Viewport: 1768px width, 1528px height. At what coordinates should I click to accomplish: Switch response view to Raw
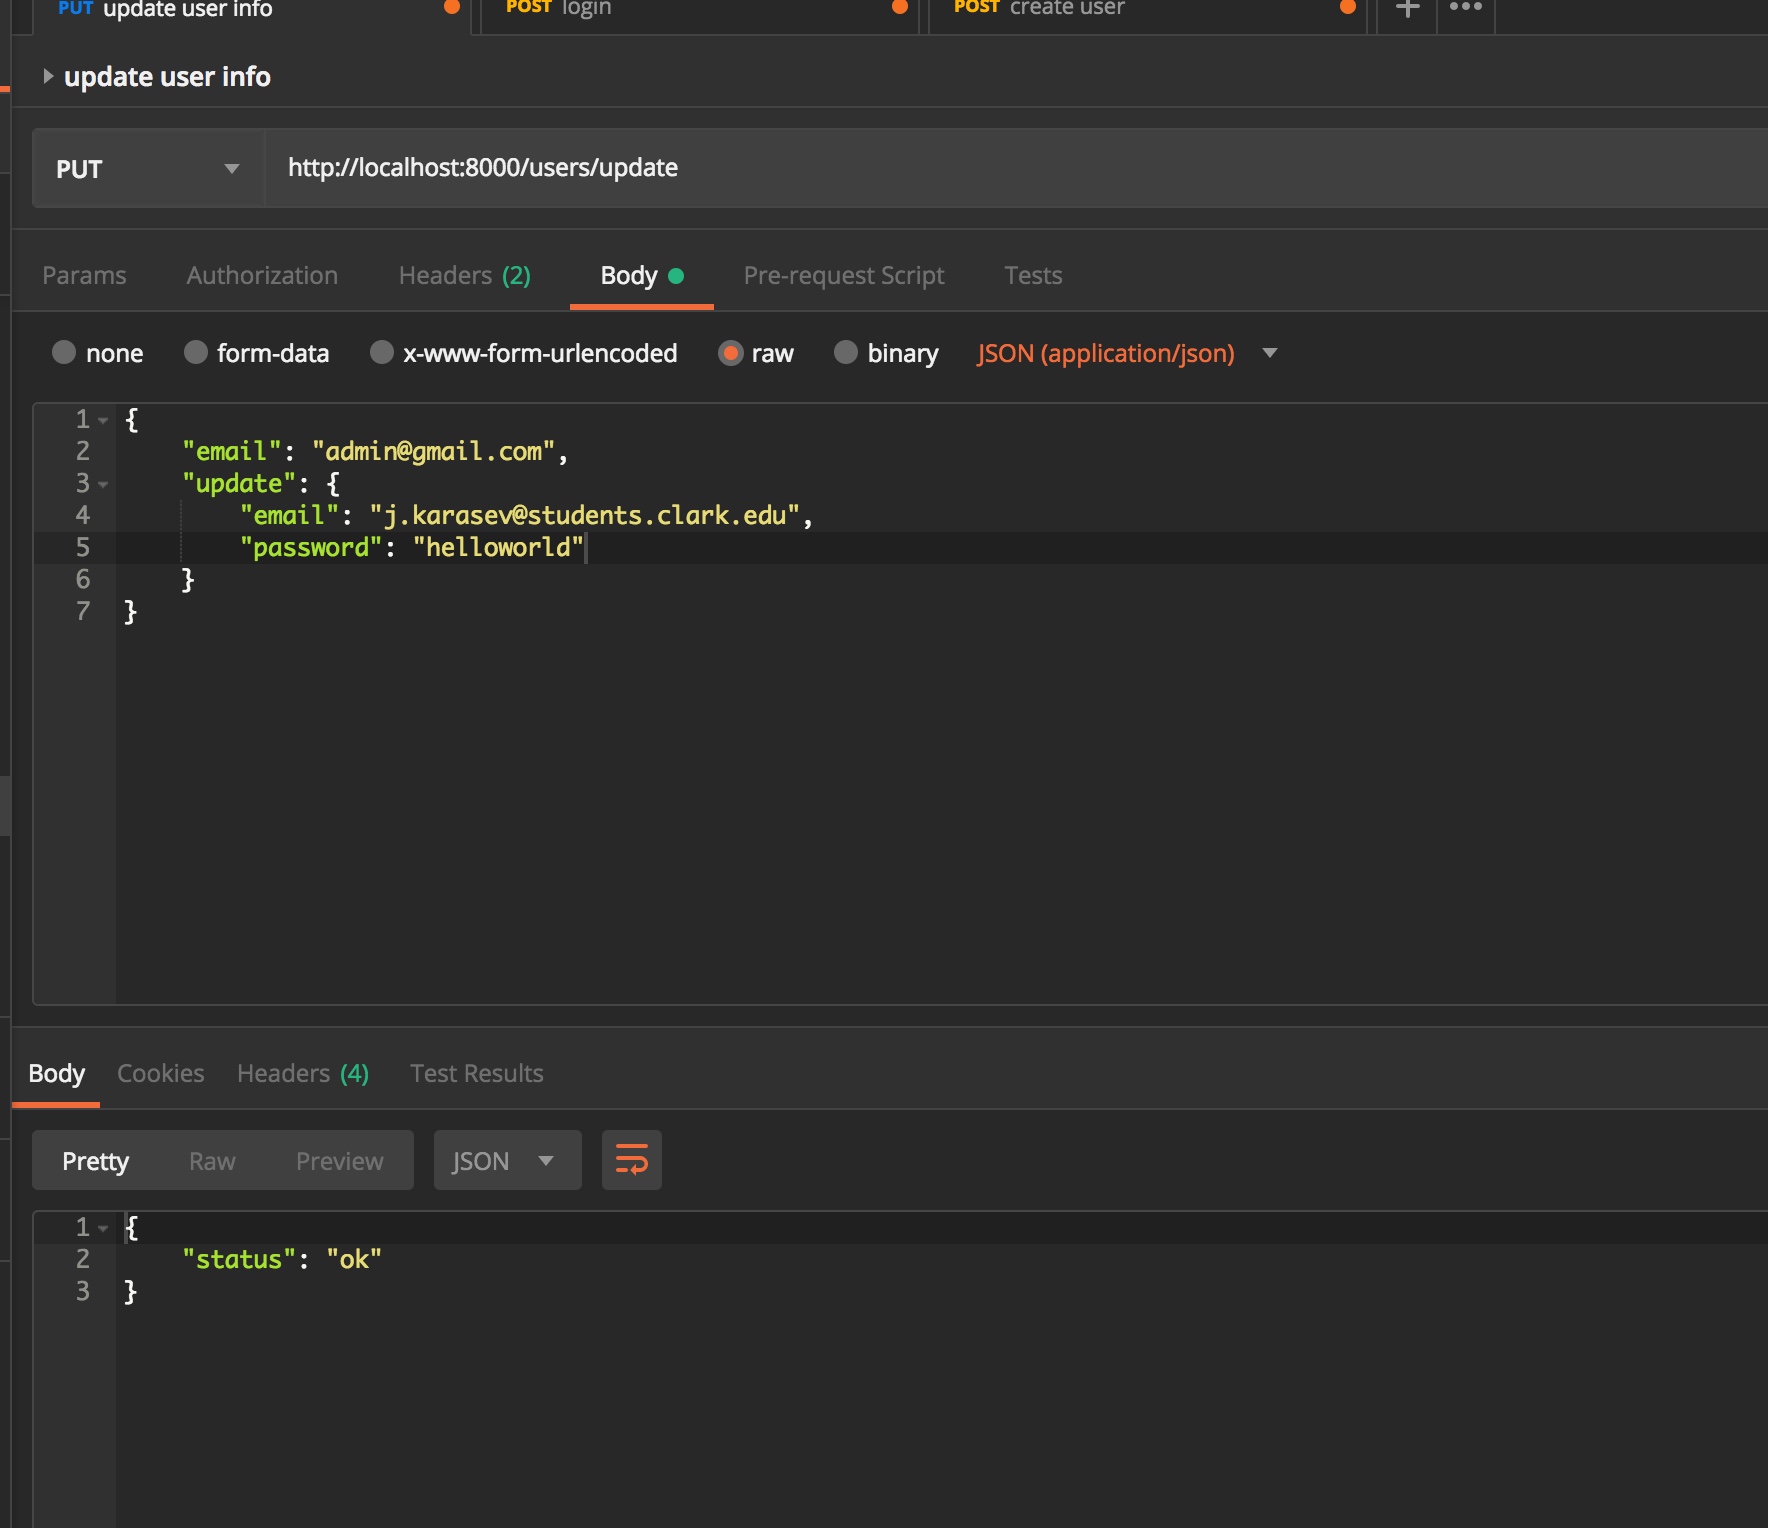point(212,1160)
